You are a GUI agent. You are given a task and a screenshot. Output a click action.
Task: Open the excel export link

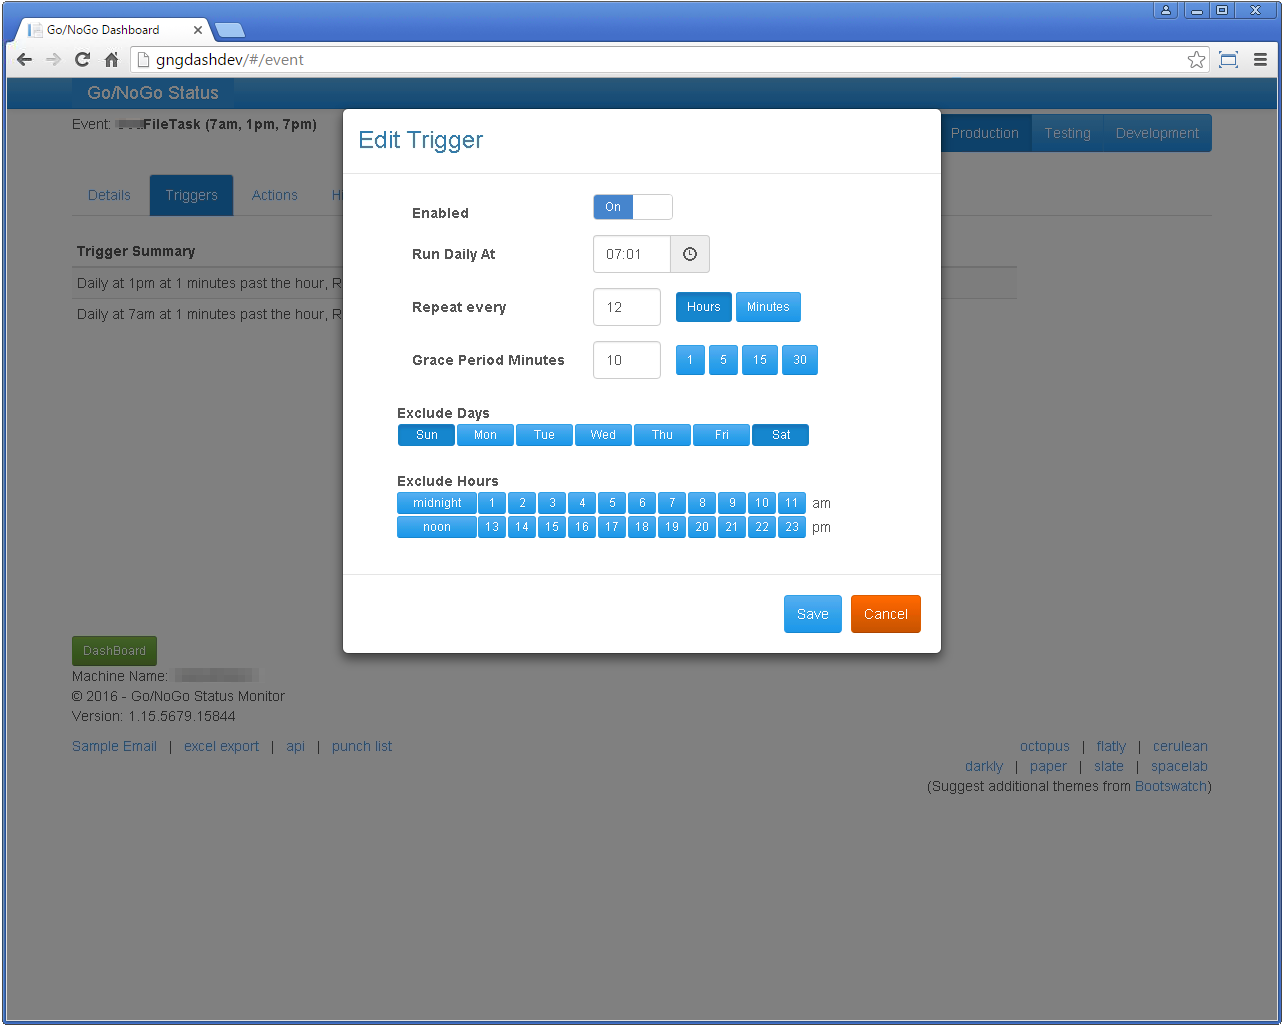(221, 746)
